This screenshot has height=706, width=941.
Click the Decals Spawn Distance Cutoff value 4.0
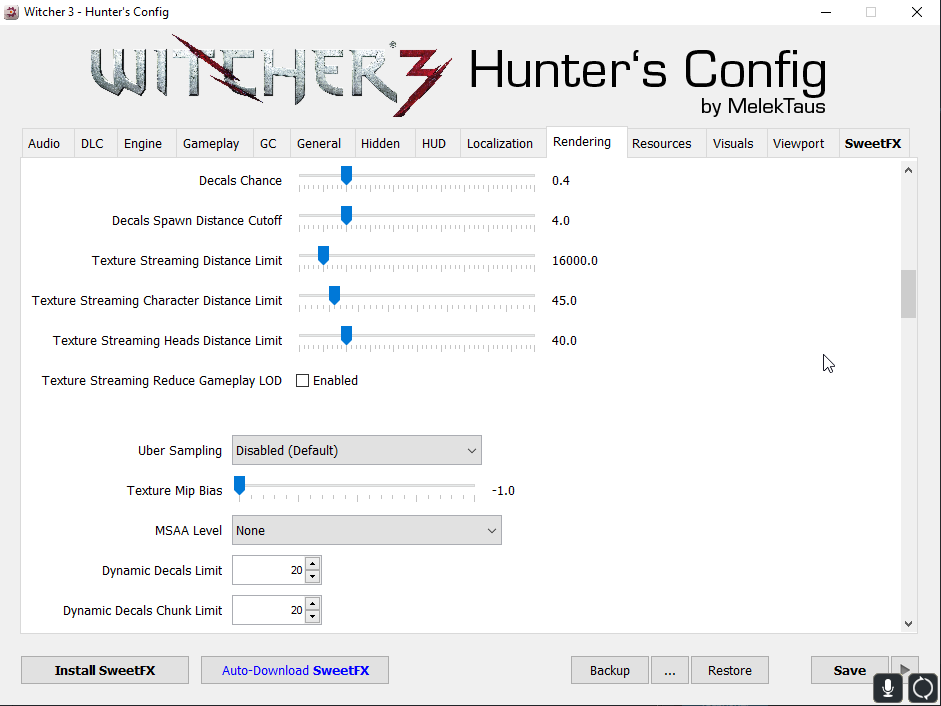(561, 221)
